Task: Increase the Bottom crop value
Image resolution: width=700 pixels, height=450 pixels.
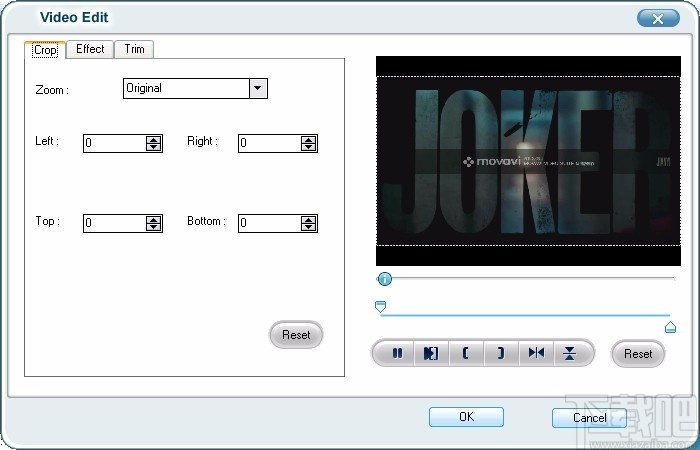Action: click(x=308, y=220)
